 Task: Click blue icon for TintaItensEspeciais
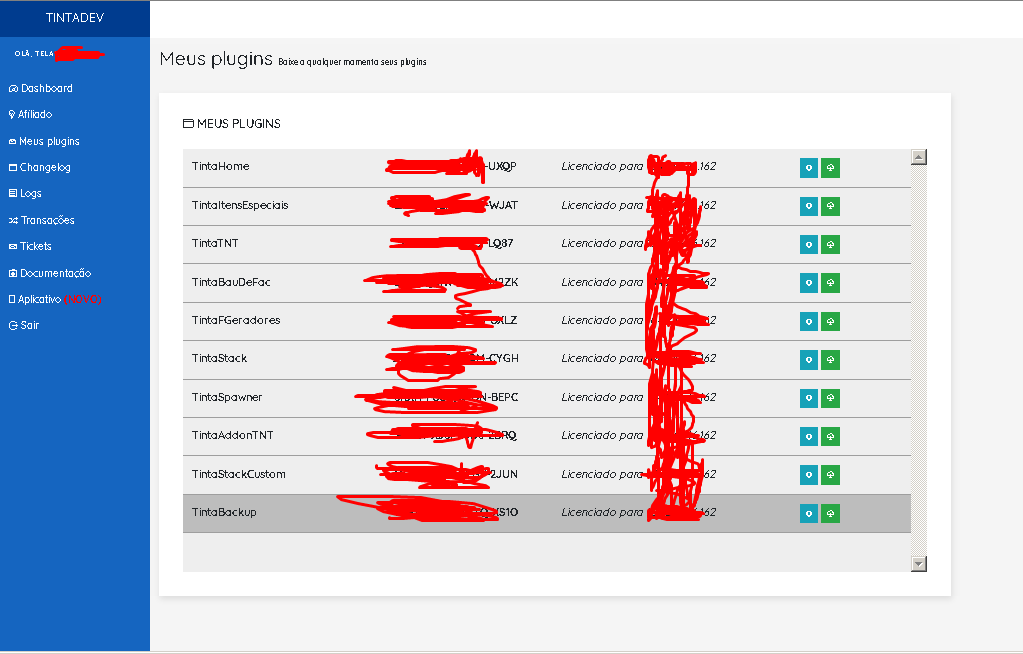tap(809, 206)
